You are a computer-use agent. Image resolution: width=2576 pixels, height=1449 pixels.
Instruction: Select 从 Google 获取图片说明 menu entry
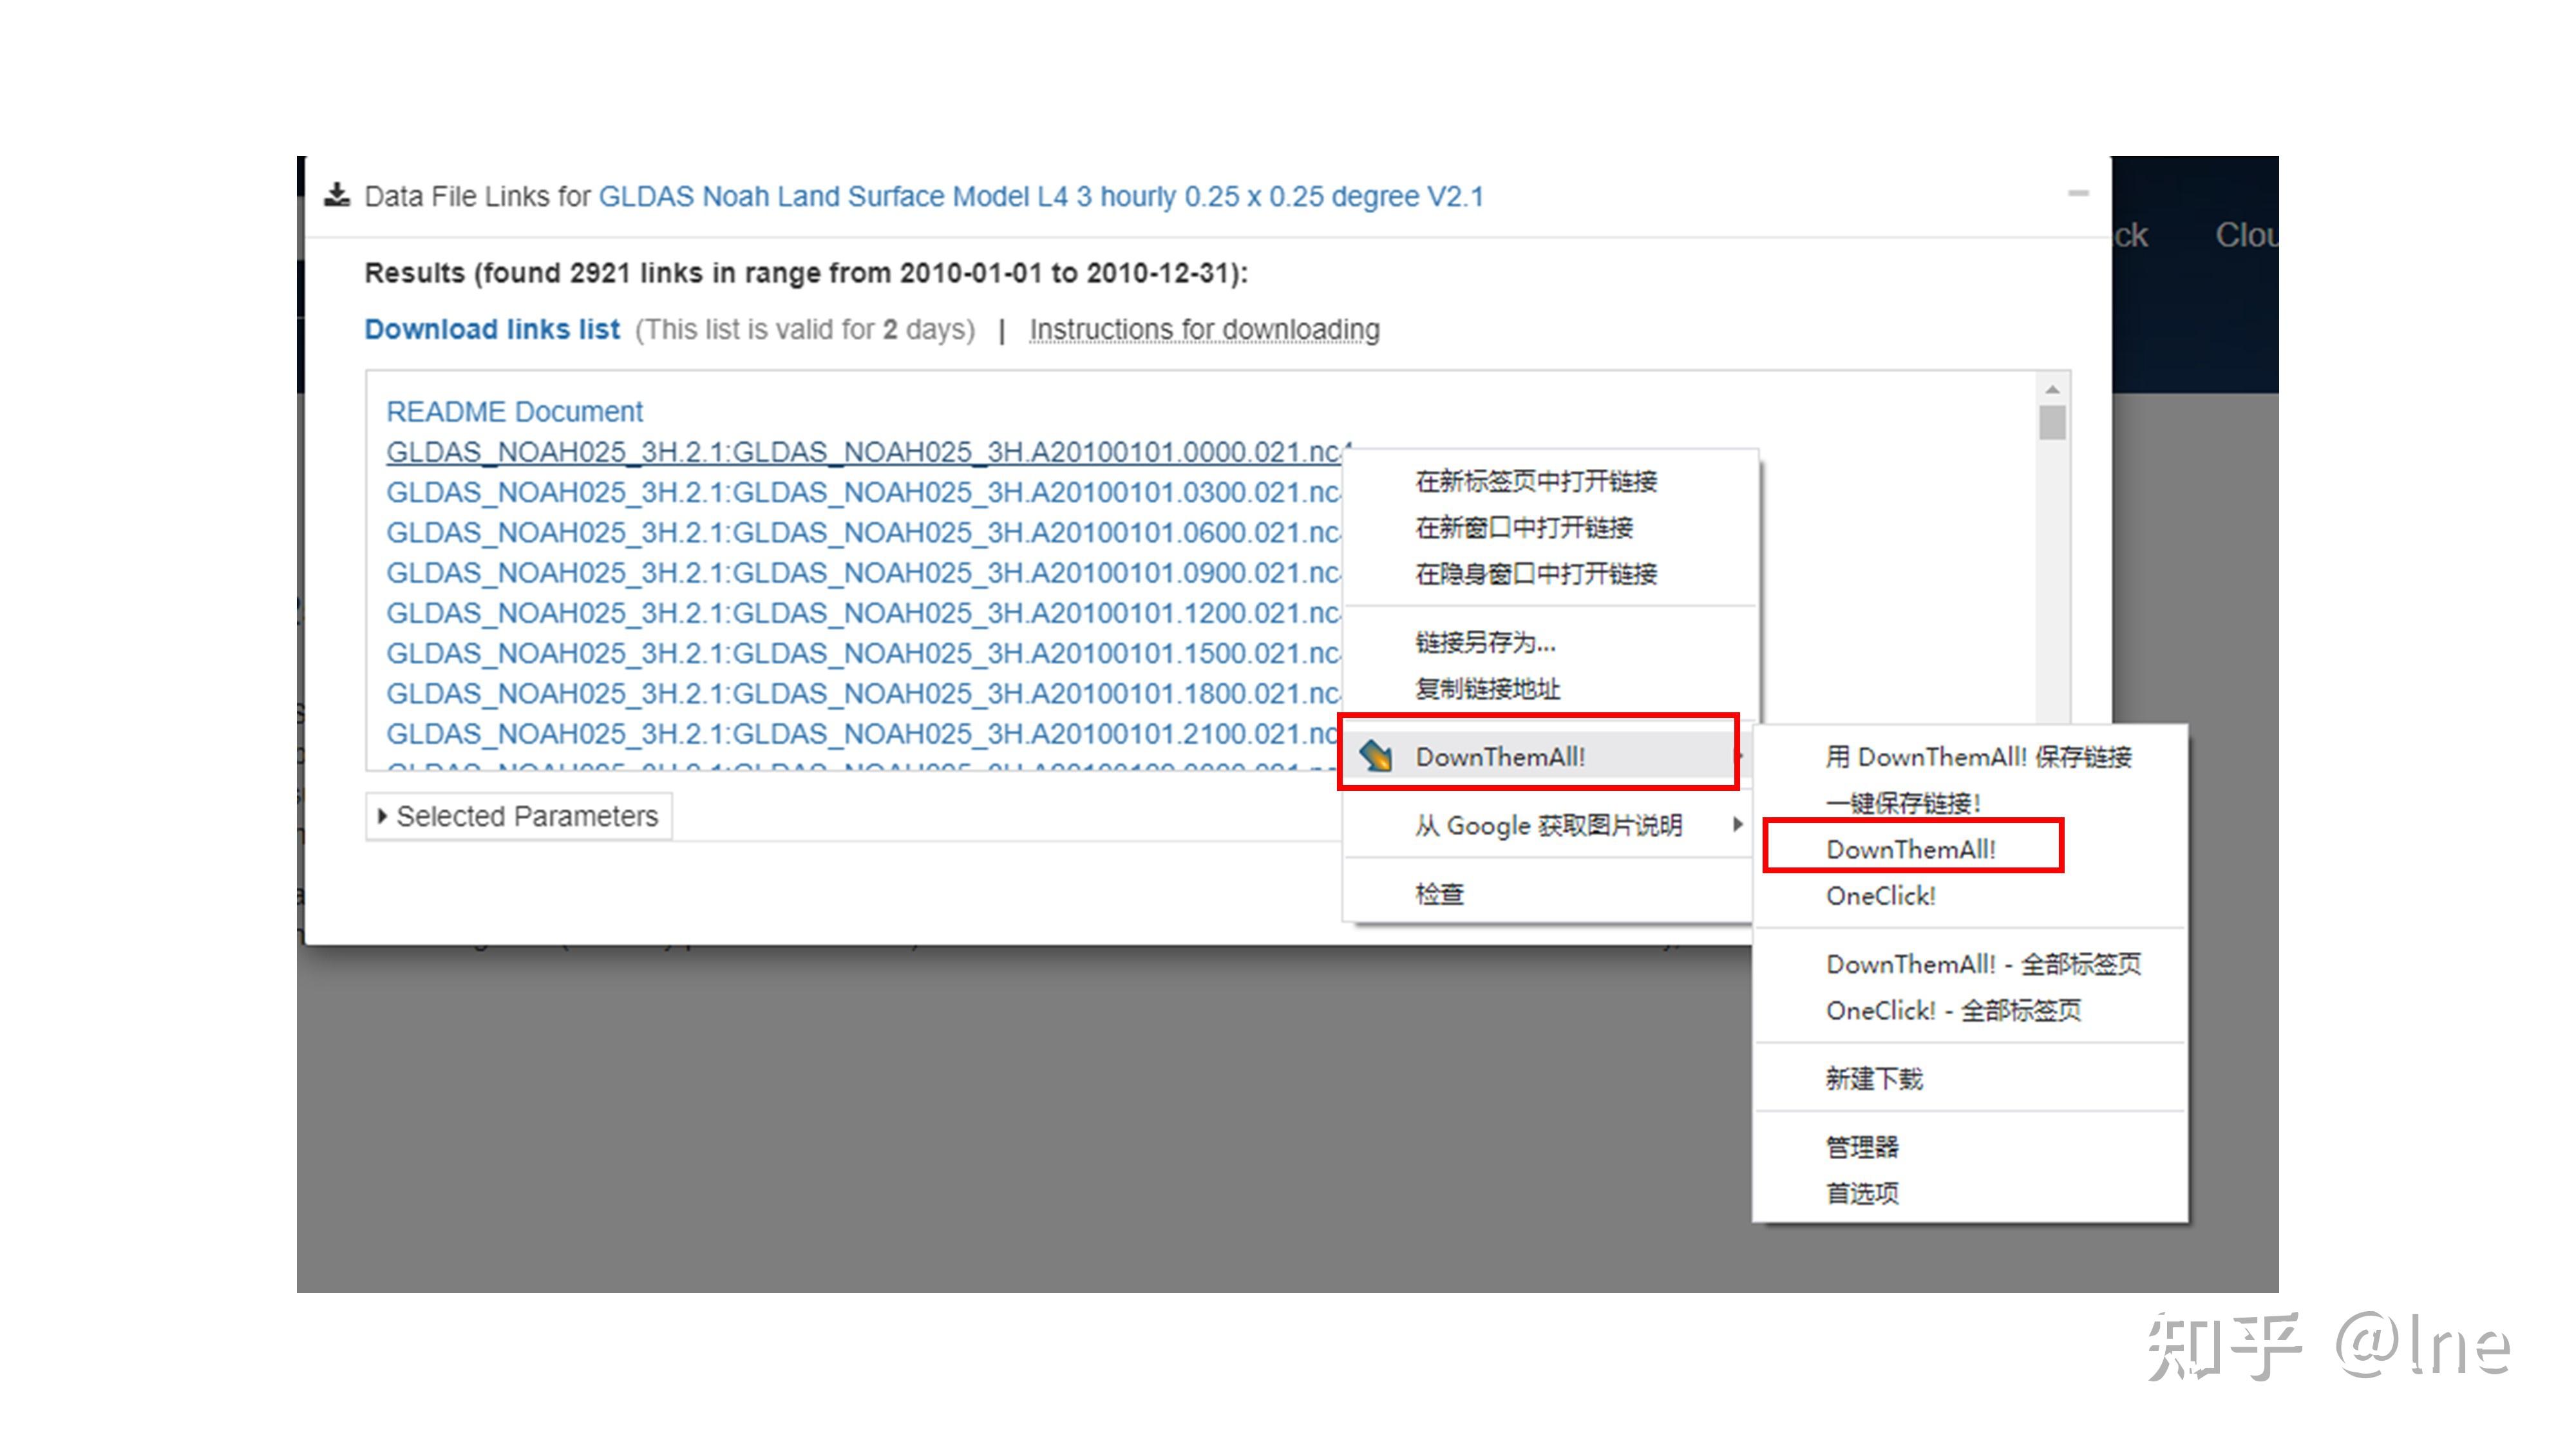[1549, 825]
